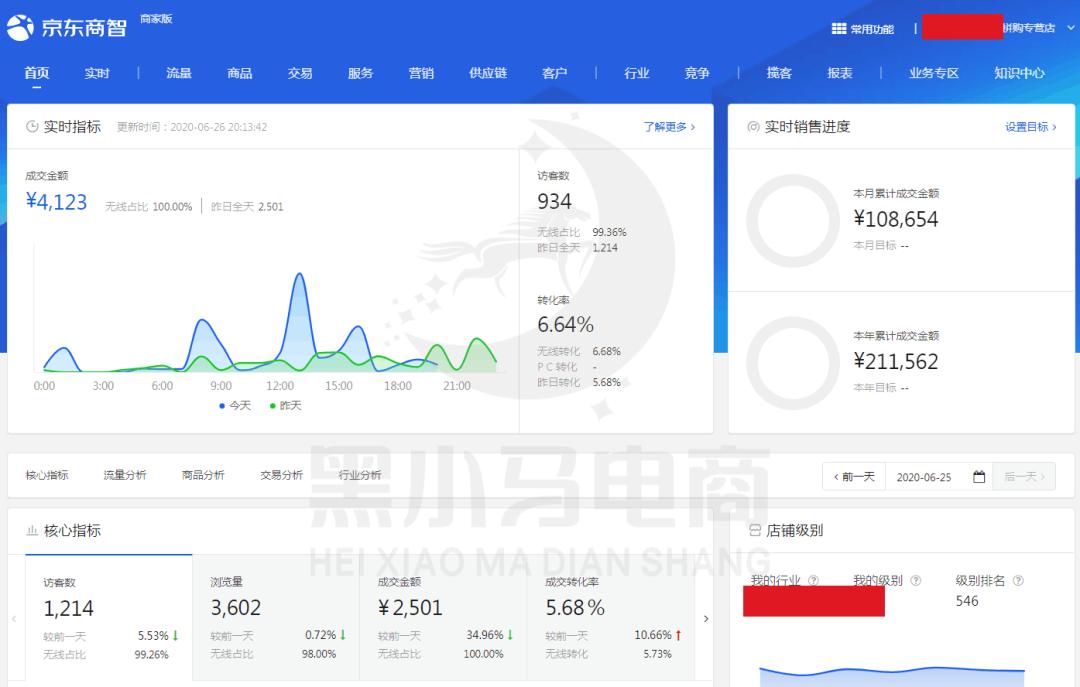
Task: Toggle the 昨天 series in the chart legend
Action: pyautogui.click(x=285, y=406)
